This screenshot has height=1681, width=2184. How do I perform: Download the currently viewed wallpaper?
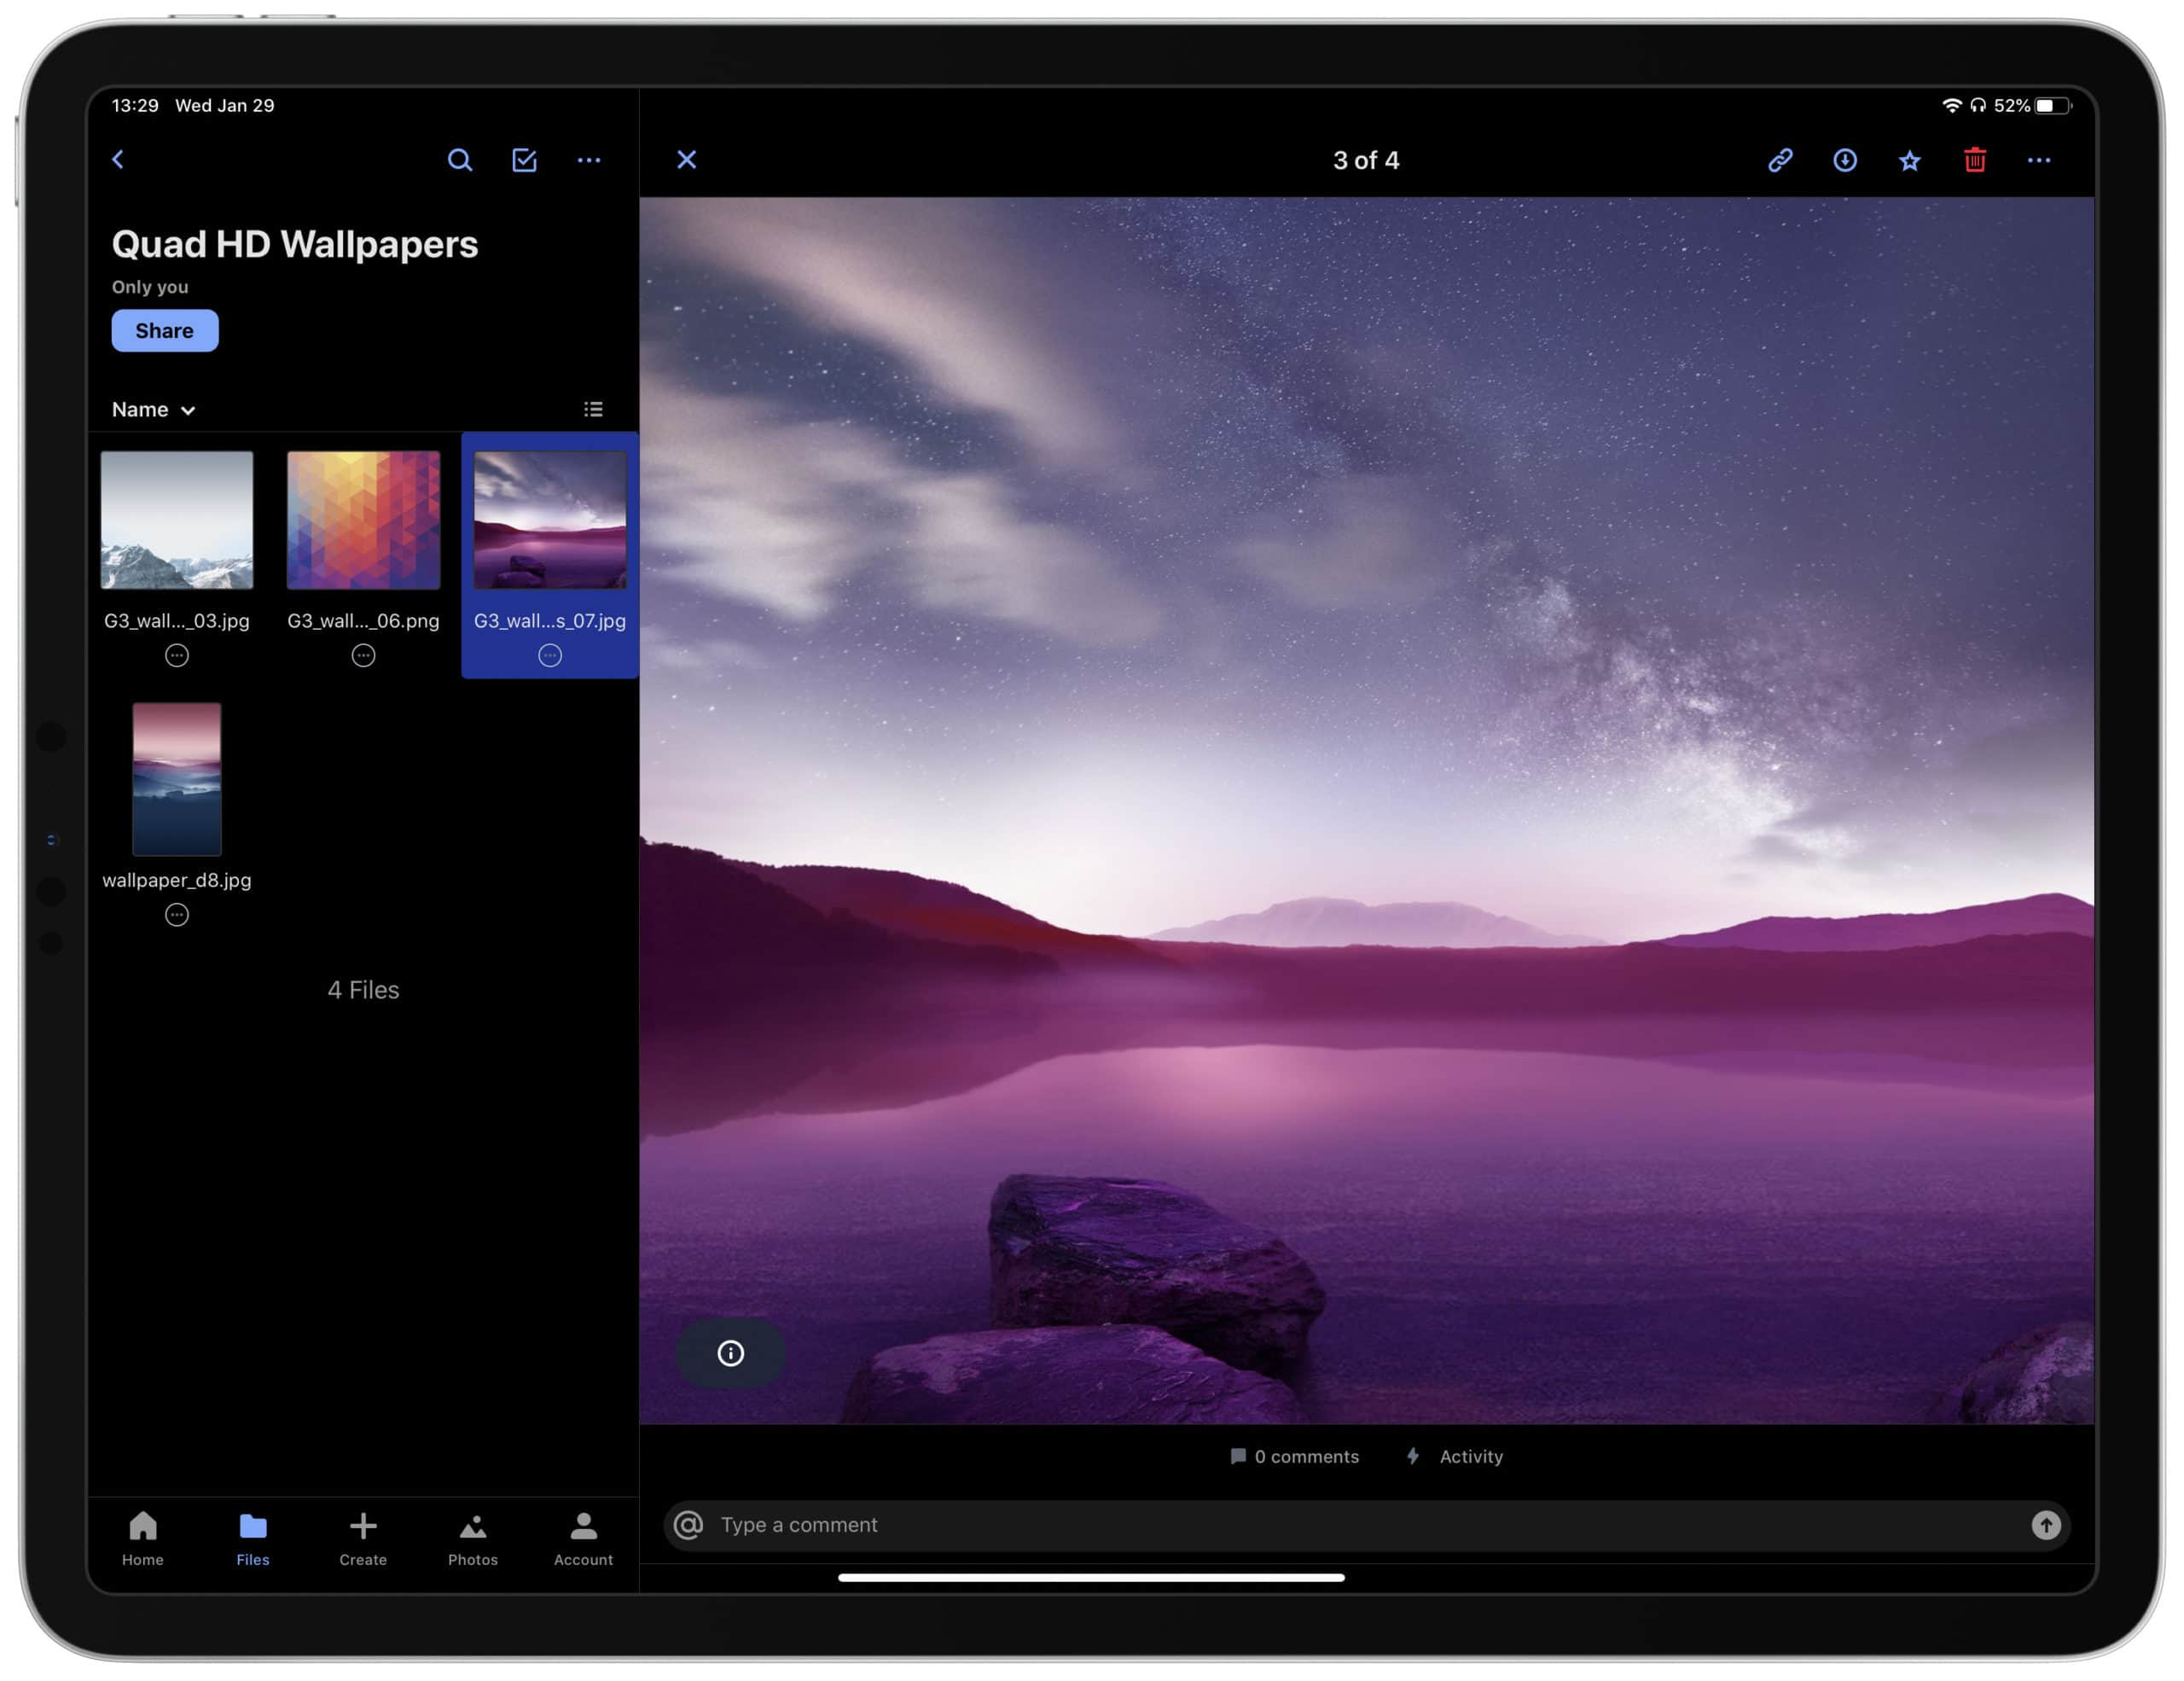1845,160
